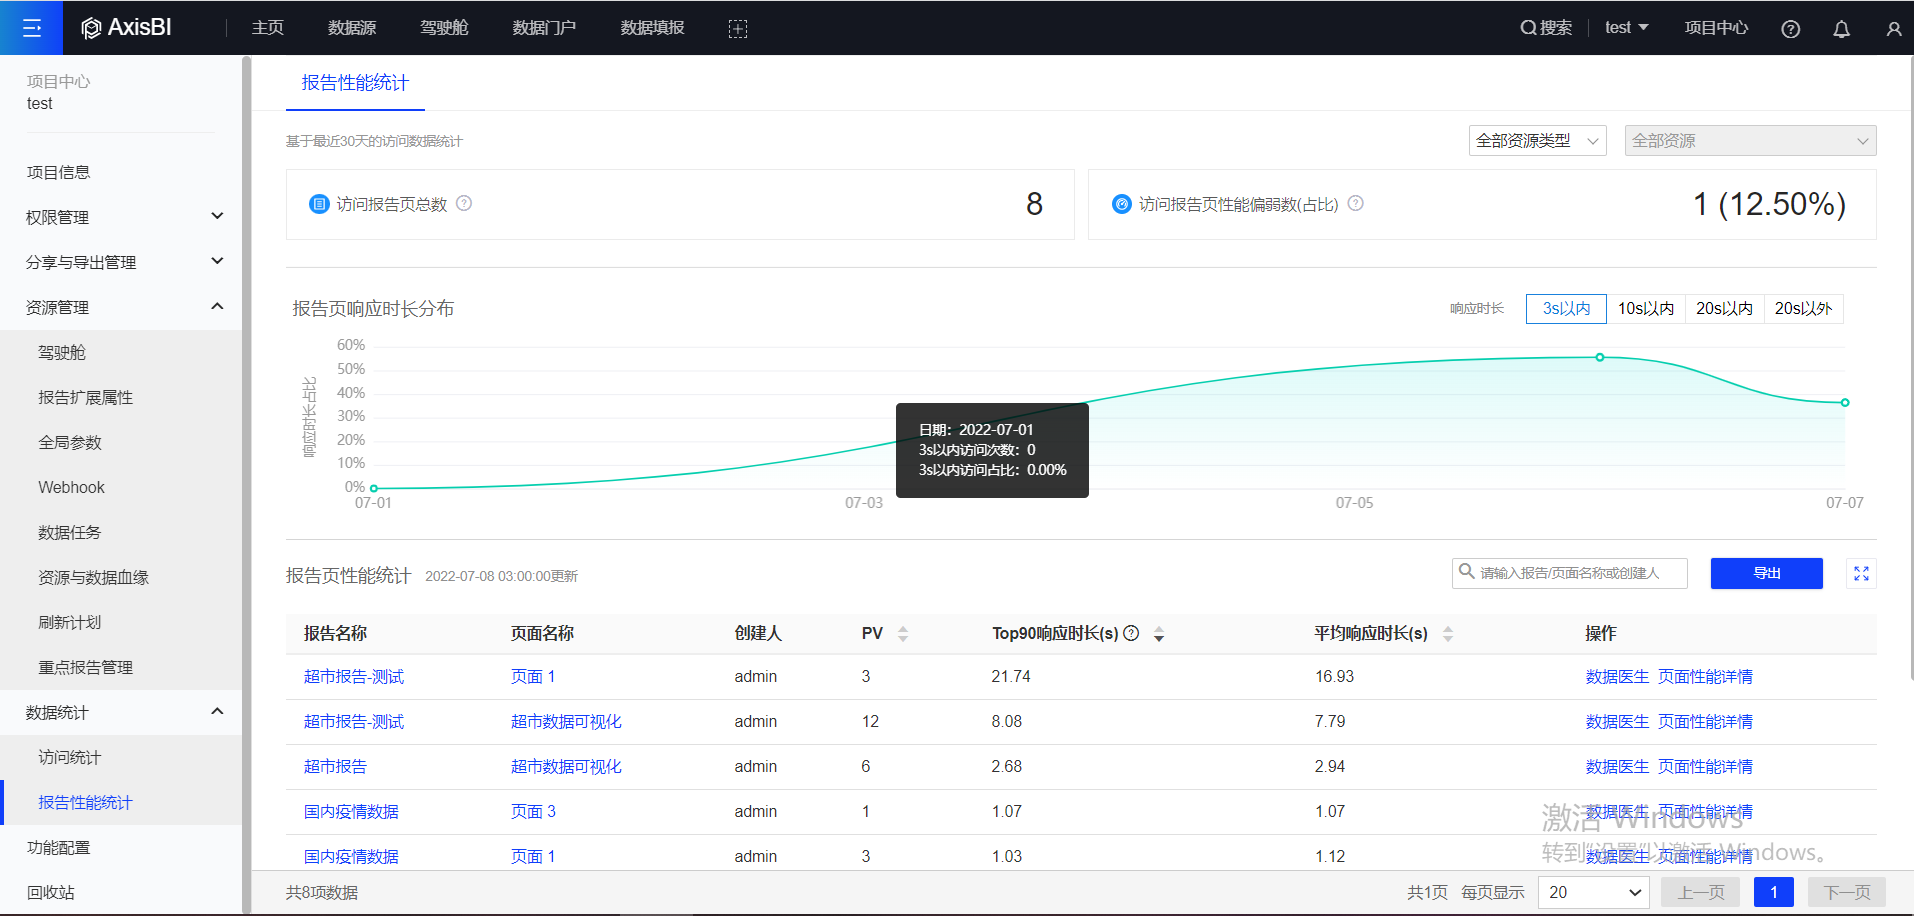Image resolution: width=1914 pixels, height=916 pixels.
Task: Click the 导出 export button
Action: (1766, 573)
